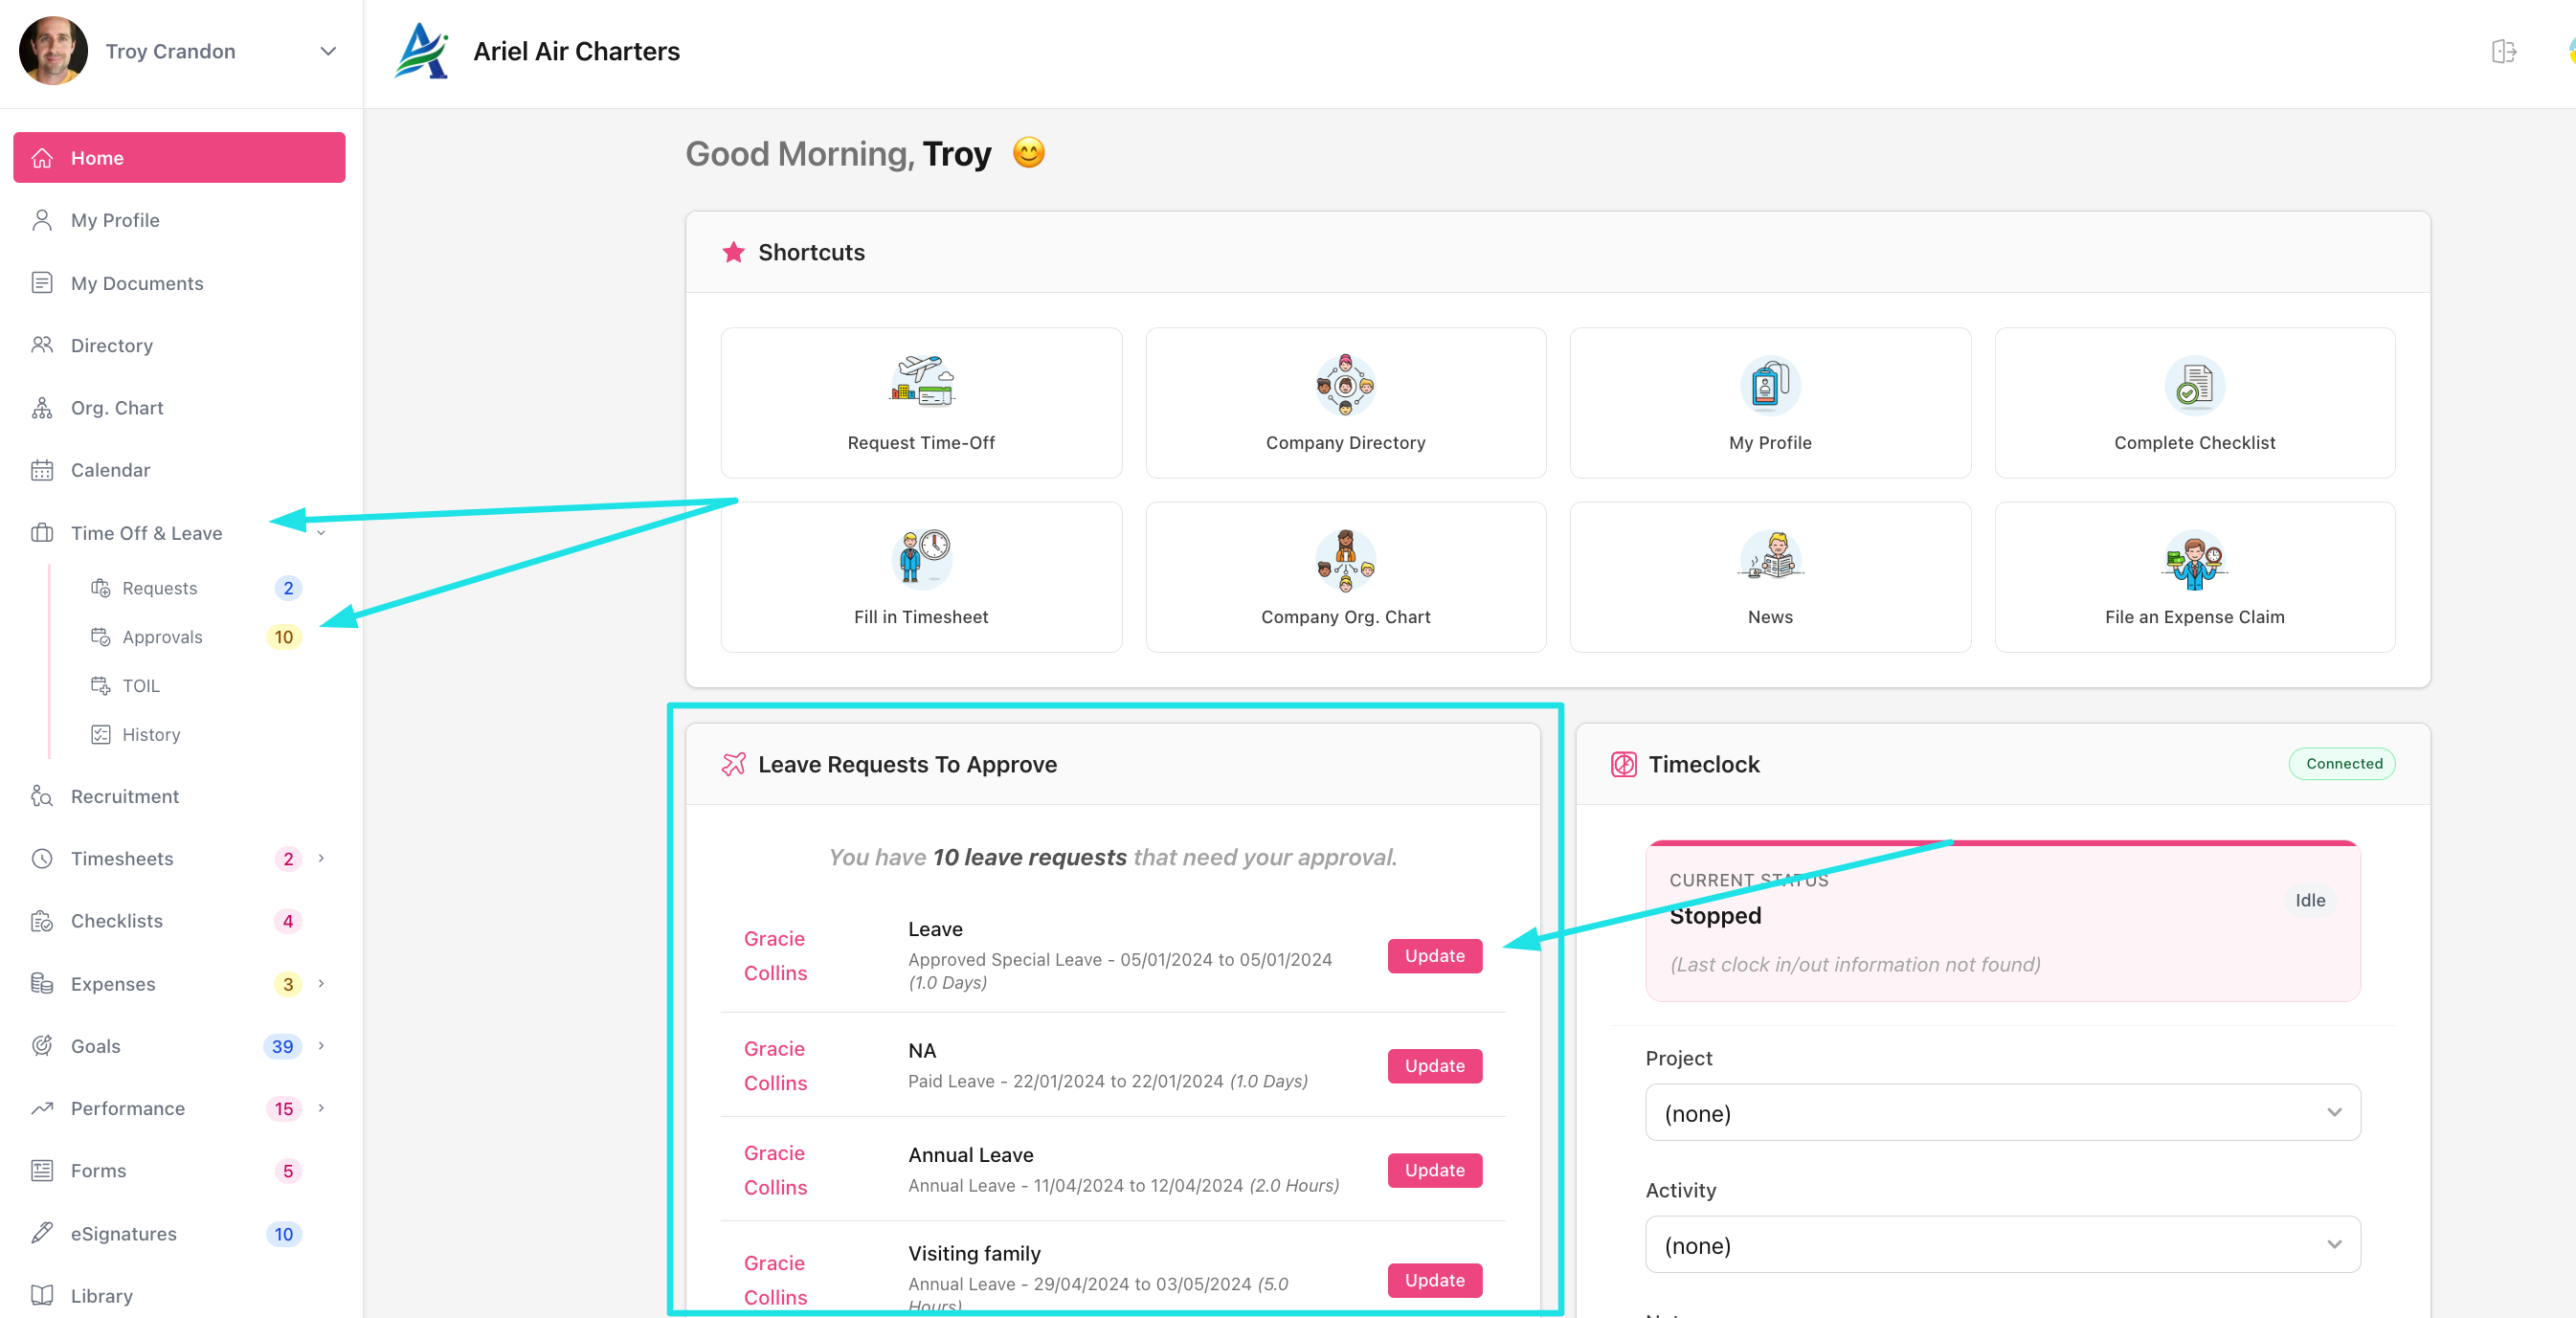Click the Troy Crandon profile photo
Viewport: 2576px width, 1318px height.
(x=54, y=51)
